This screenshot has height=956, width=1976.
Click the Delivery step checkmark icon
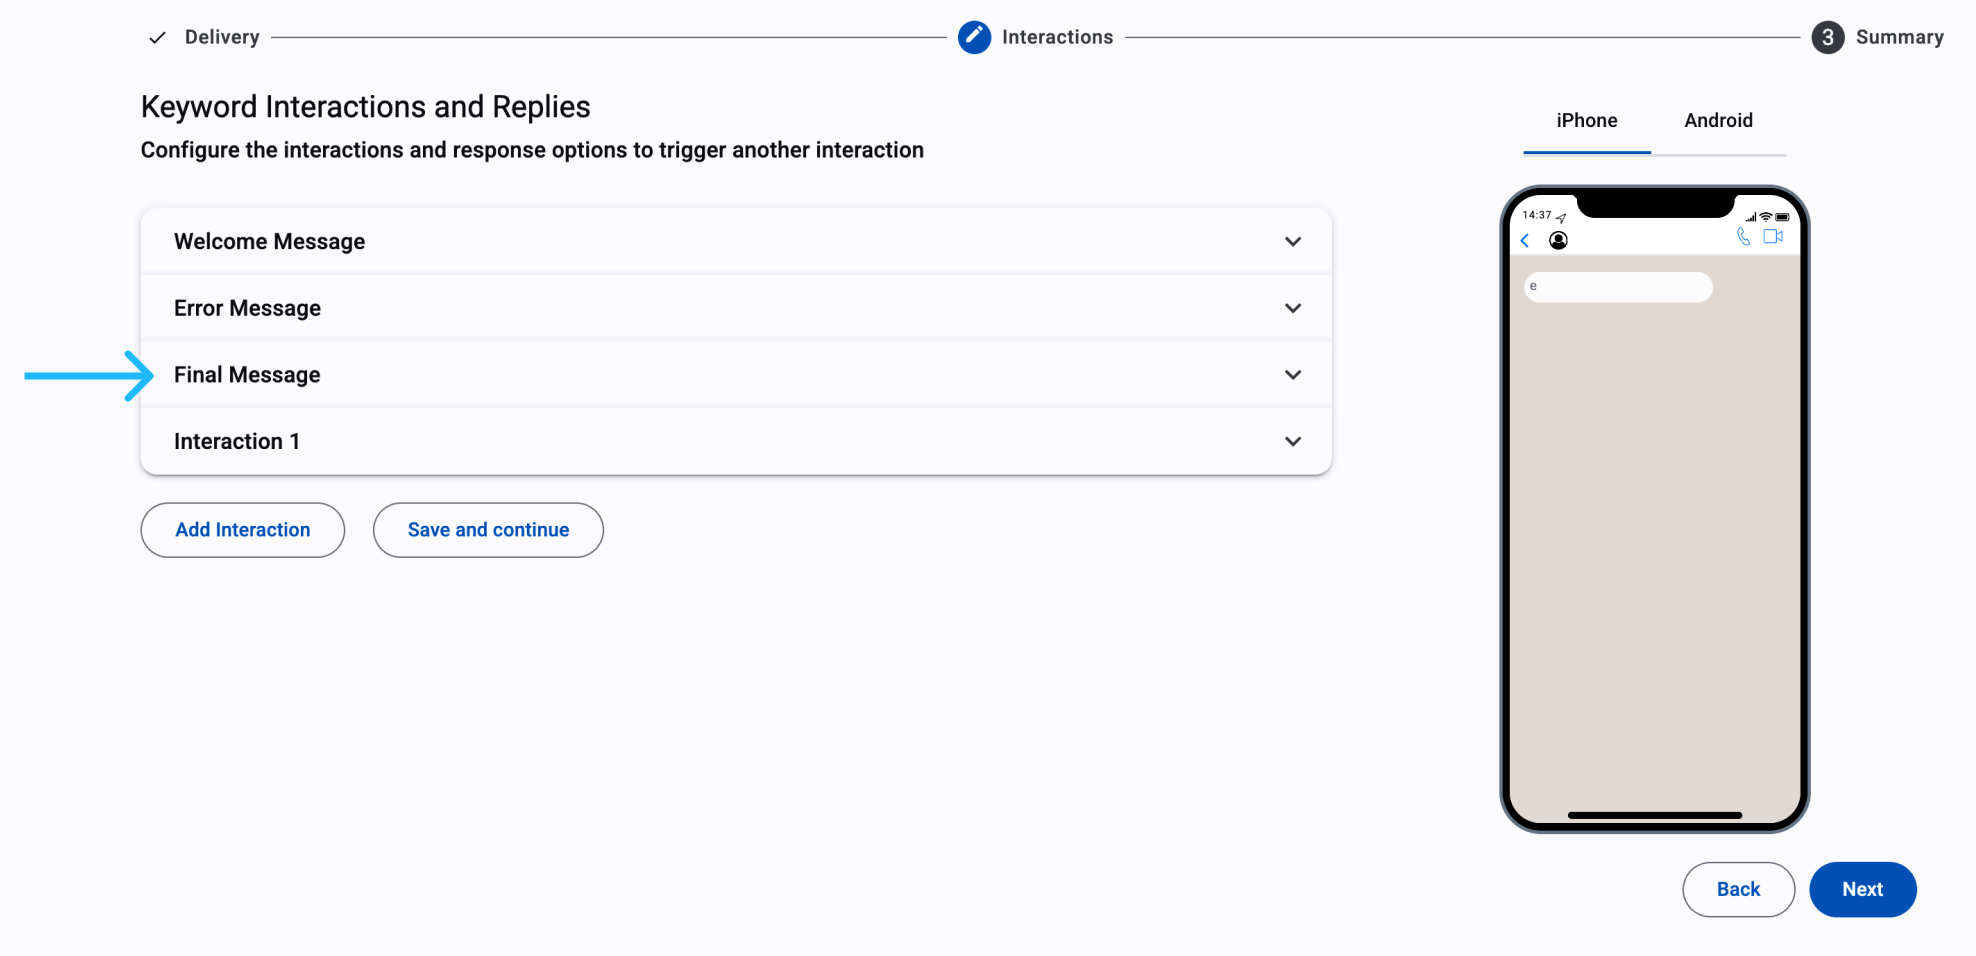(157, 38)
